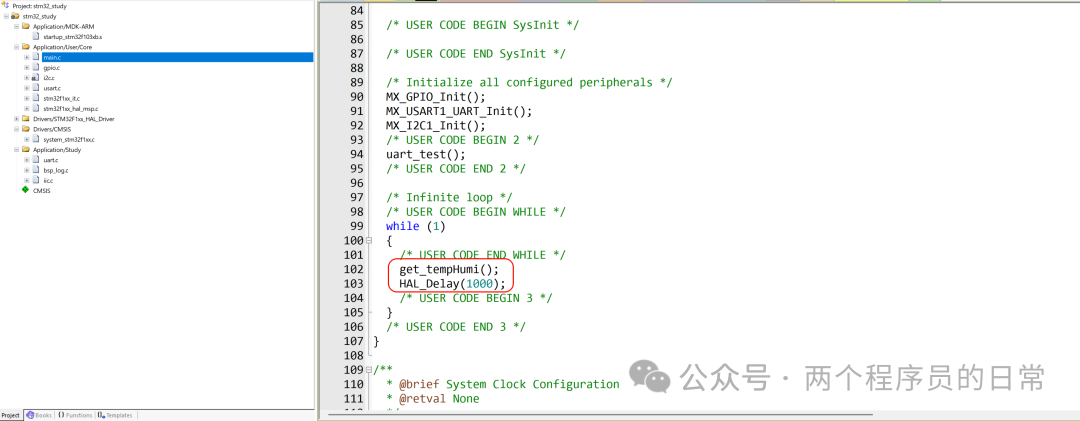
Task: Click the 'MX_GPIO_Init();' code line
Action: pyautogui.click(x=435, y=96)
